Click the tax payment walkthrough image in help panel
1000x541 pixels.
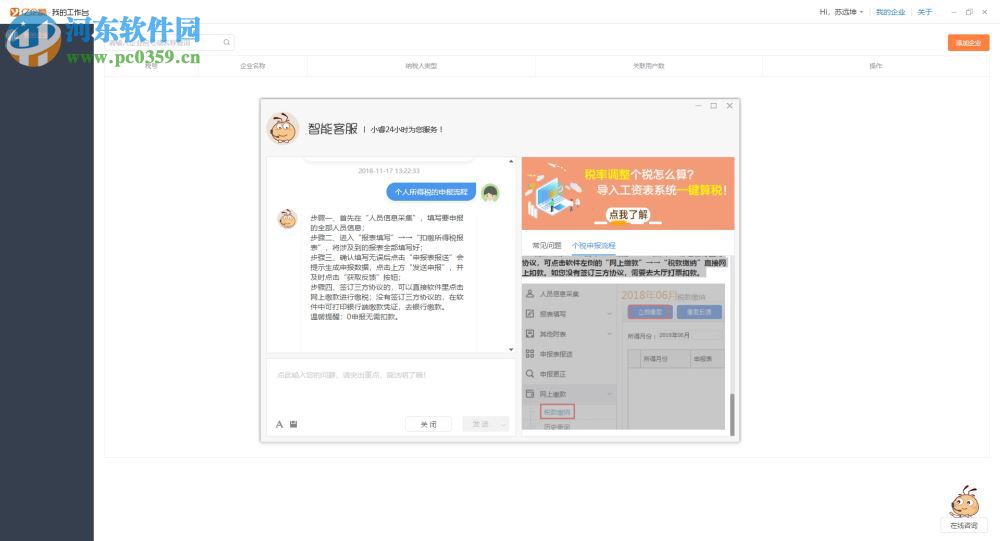pos(624,357)
